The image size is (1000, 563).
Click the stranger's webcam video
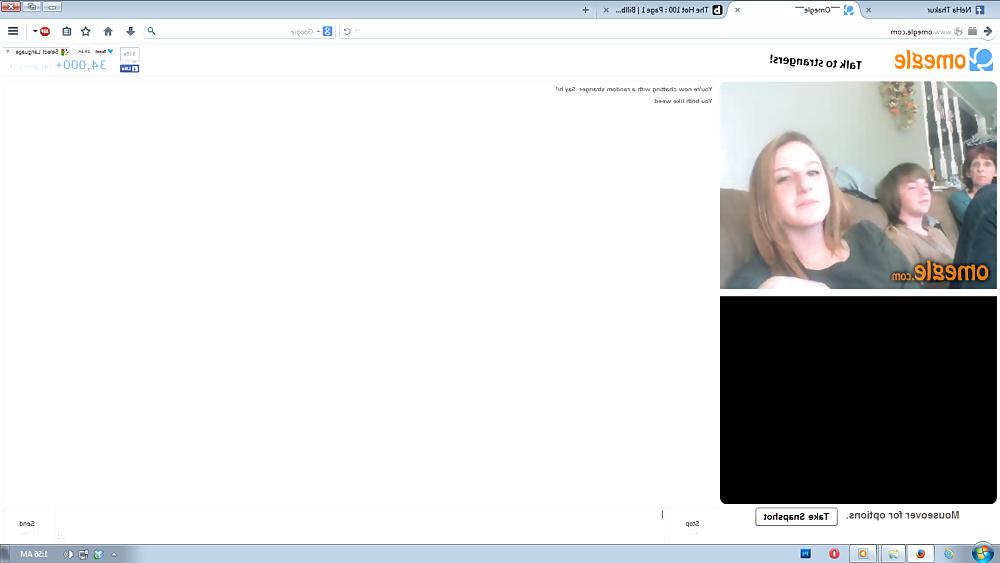click(858, 185)
